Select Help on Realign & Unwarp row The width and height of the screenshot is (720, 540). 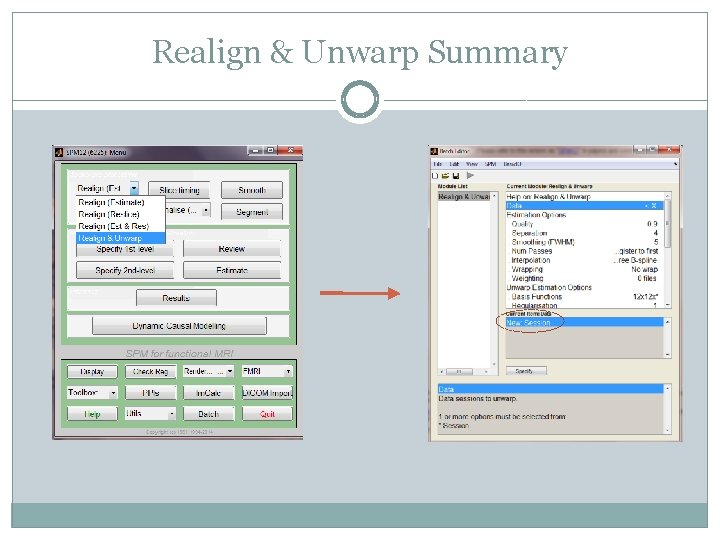tap(585, 197)
